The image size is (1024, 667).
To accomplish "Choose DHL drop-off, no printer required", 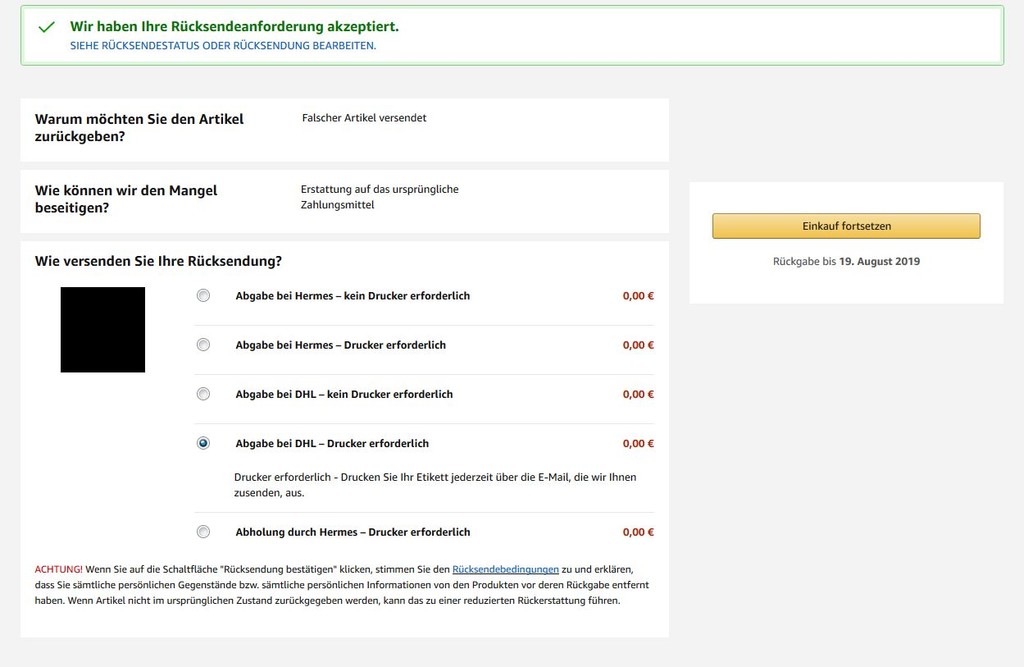I will pyautogui.click(x=203, y=394).
